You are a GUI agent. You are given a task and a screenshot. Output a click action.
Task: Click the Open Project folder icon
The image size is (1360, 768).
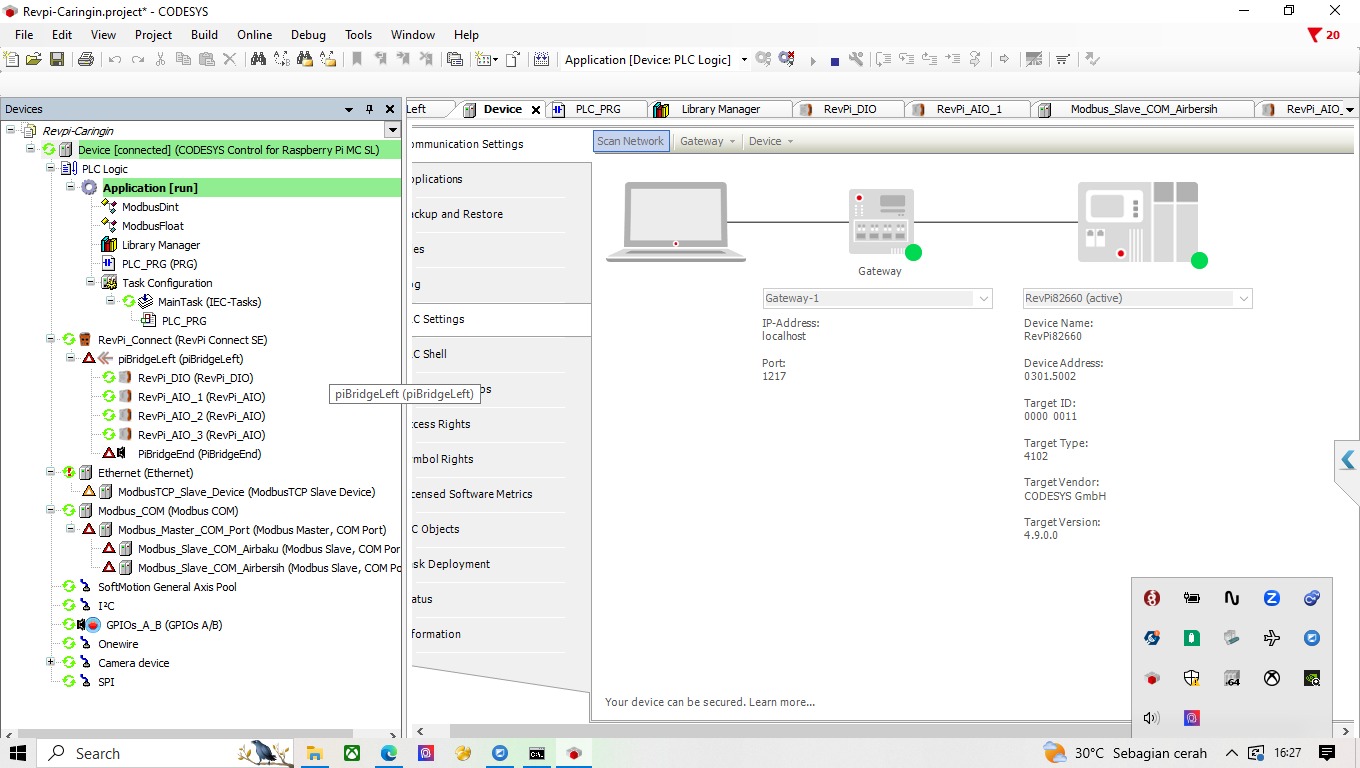(x=34, y=60)
